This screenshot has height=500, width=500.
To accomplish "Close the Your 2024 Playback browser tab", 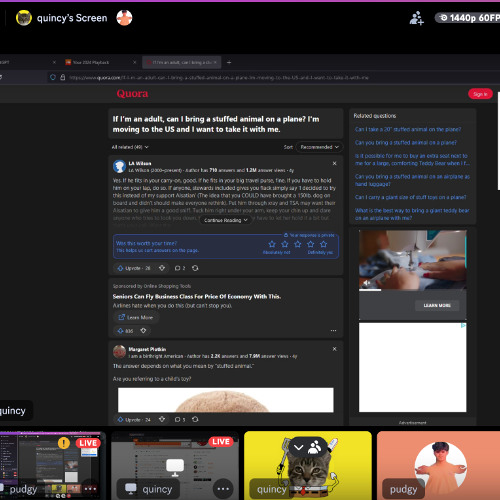I will pos(135,62).
